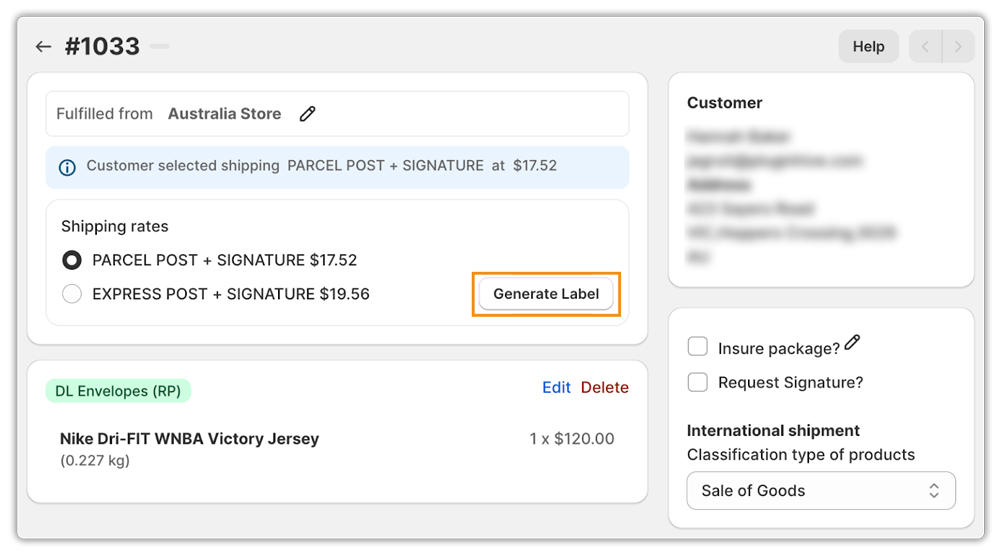Go to next order with right chevron
The image size is (1000, 553).
(958, 47)
